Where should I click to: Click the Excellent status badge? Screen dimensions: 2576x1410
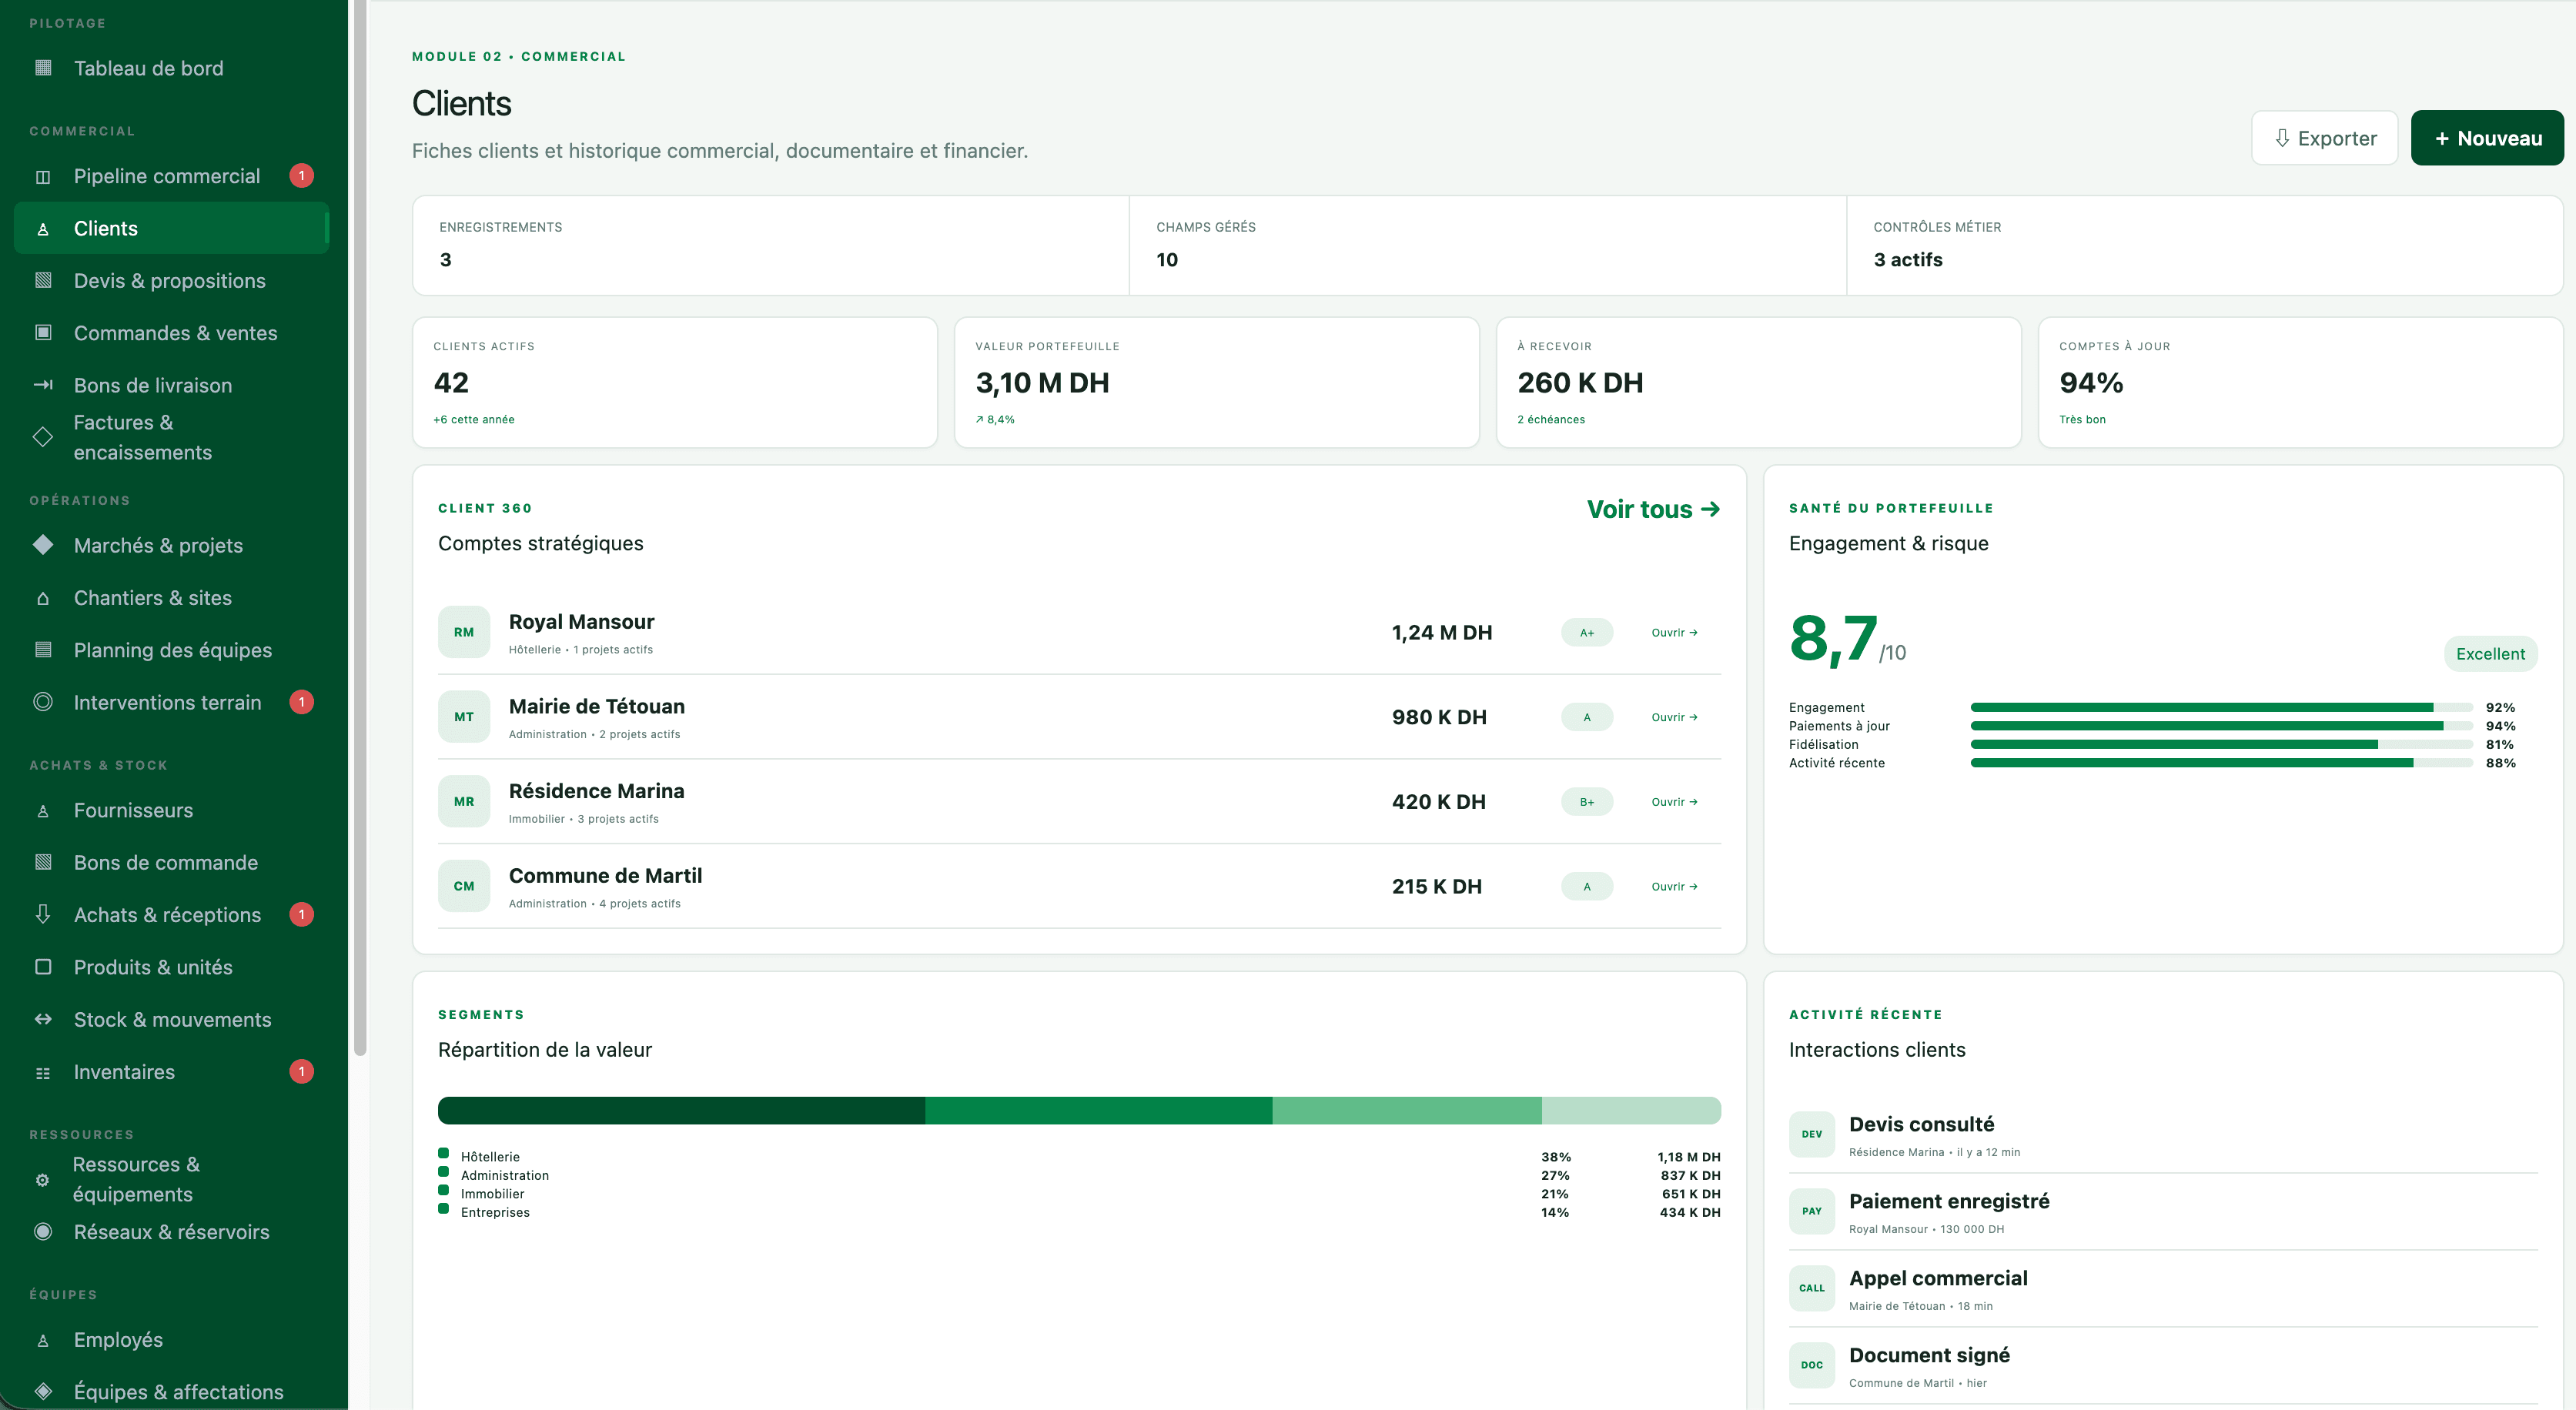[x=2490, y=654]
